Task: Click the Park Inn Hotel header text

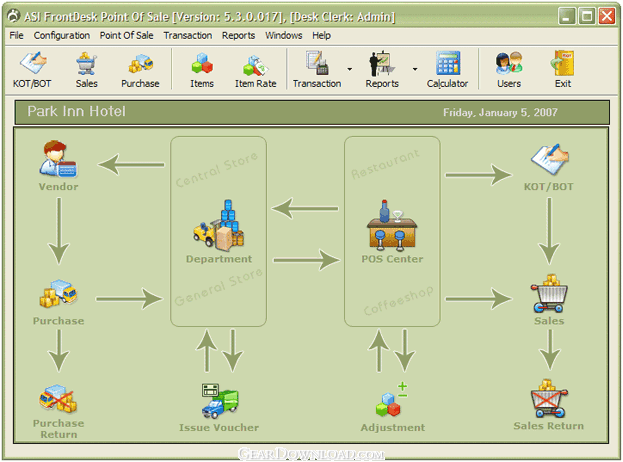Action: point(76,111)
